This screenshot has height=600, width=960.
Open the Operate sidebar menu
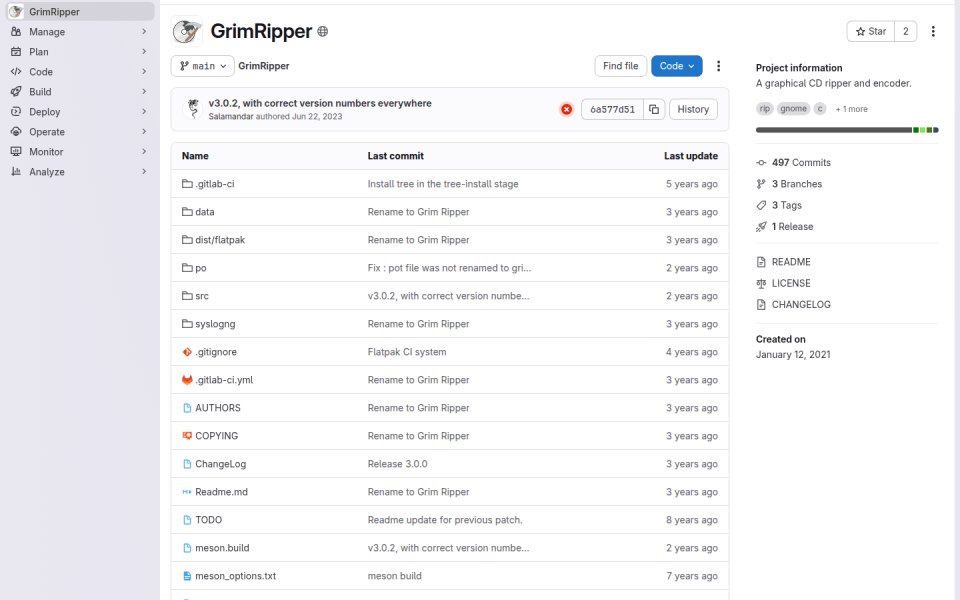click(x=80, y=132)
